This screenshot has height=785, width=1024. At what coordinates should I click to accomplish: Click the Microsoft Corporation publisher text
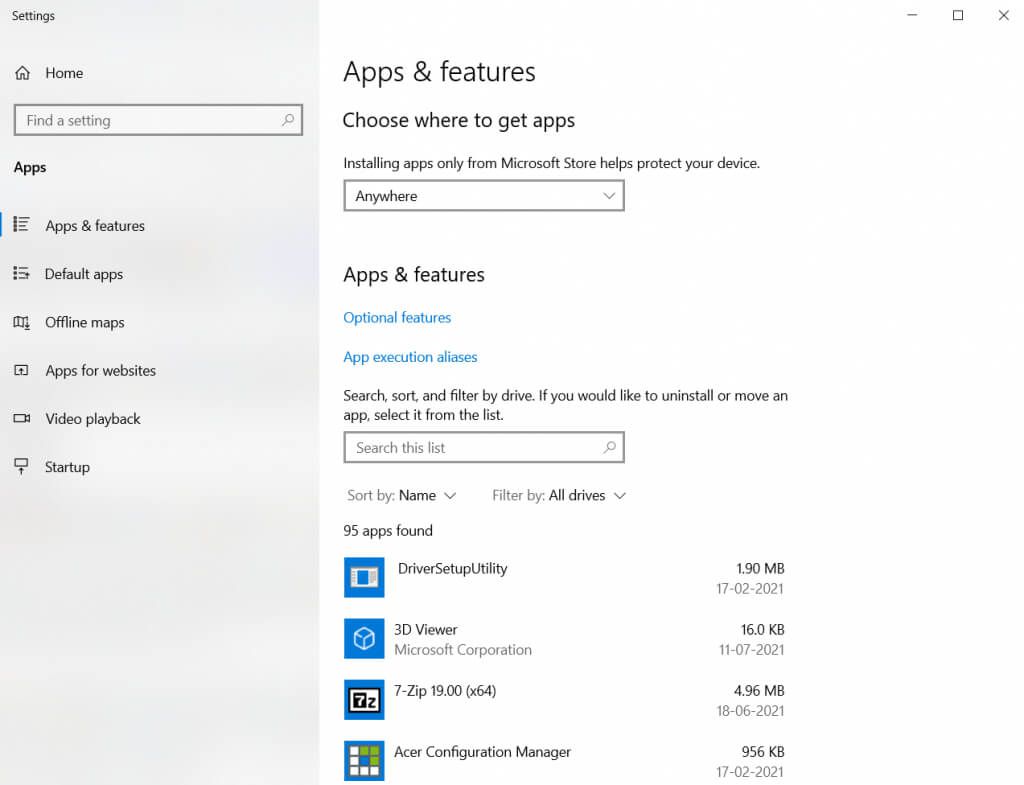[x=463, y=650]
